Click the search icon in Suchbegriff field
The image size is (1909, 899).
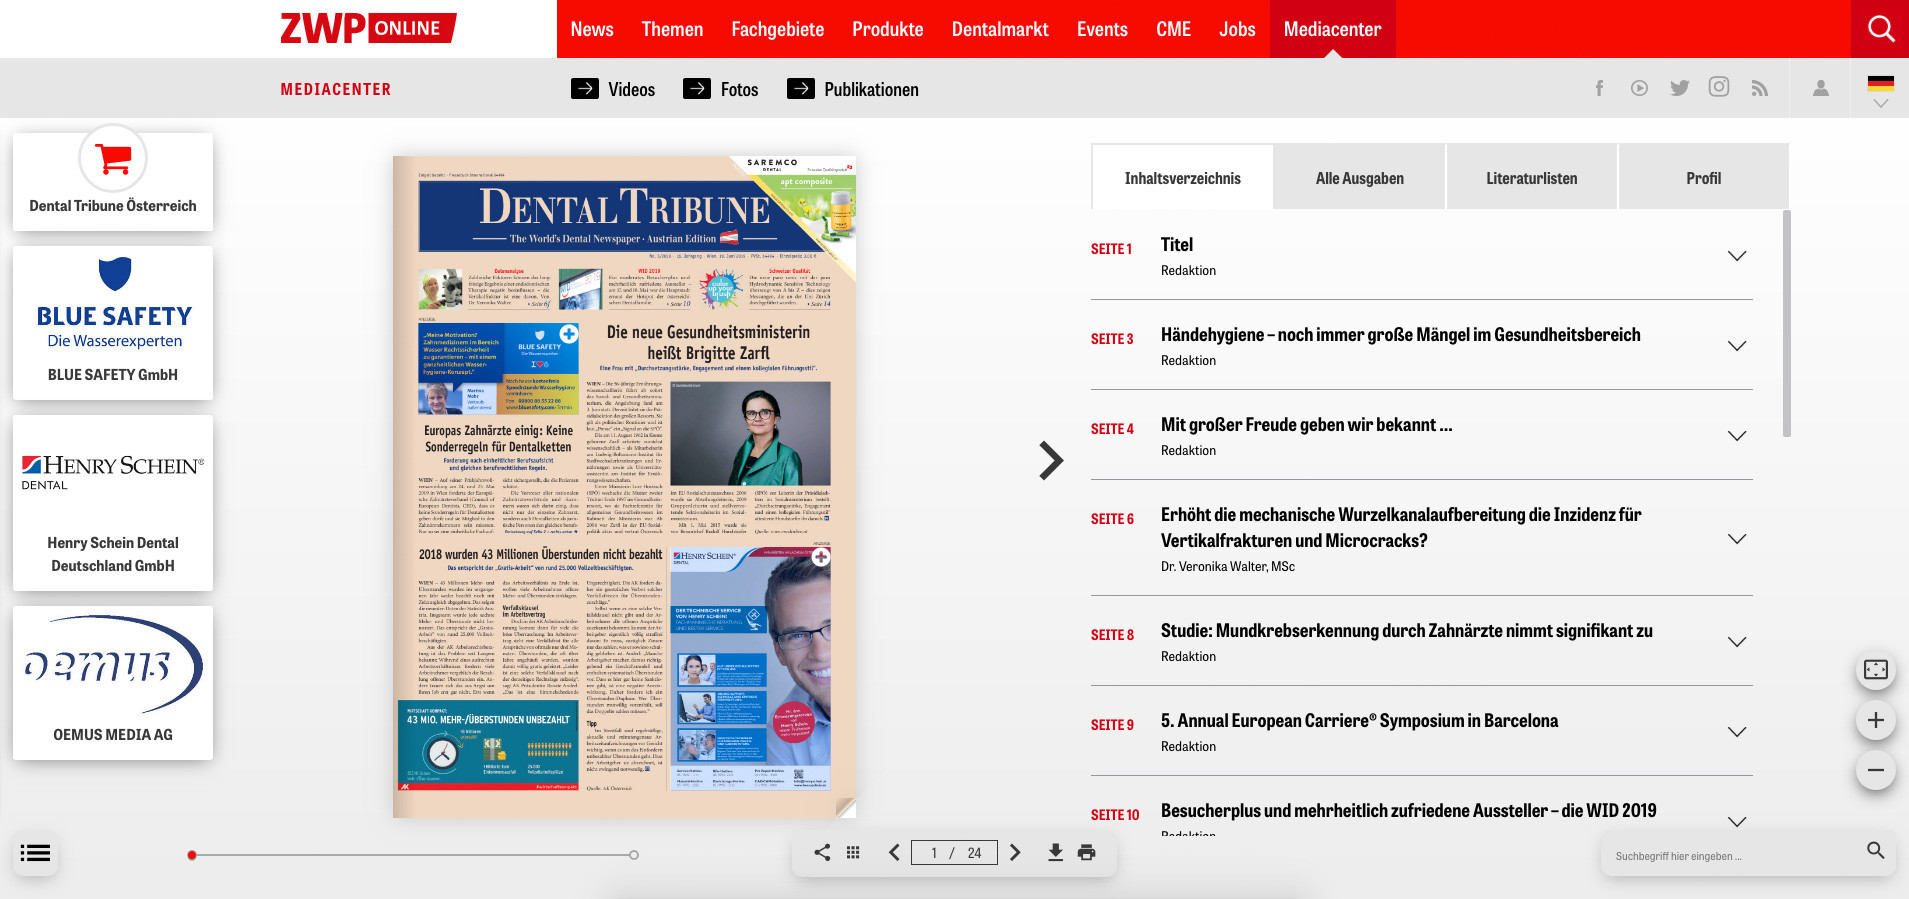1875,850
